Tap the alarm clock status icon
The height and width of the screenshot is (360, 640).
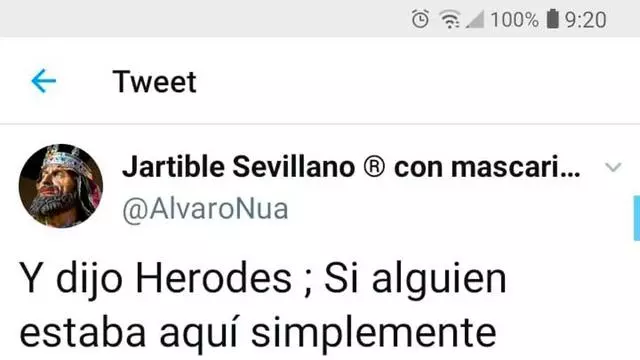[x=420, y=19]
